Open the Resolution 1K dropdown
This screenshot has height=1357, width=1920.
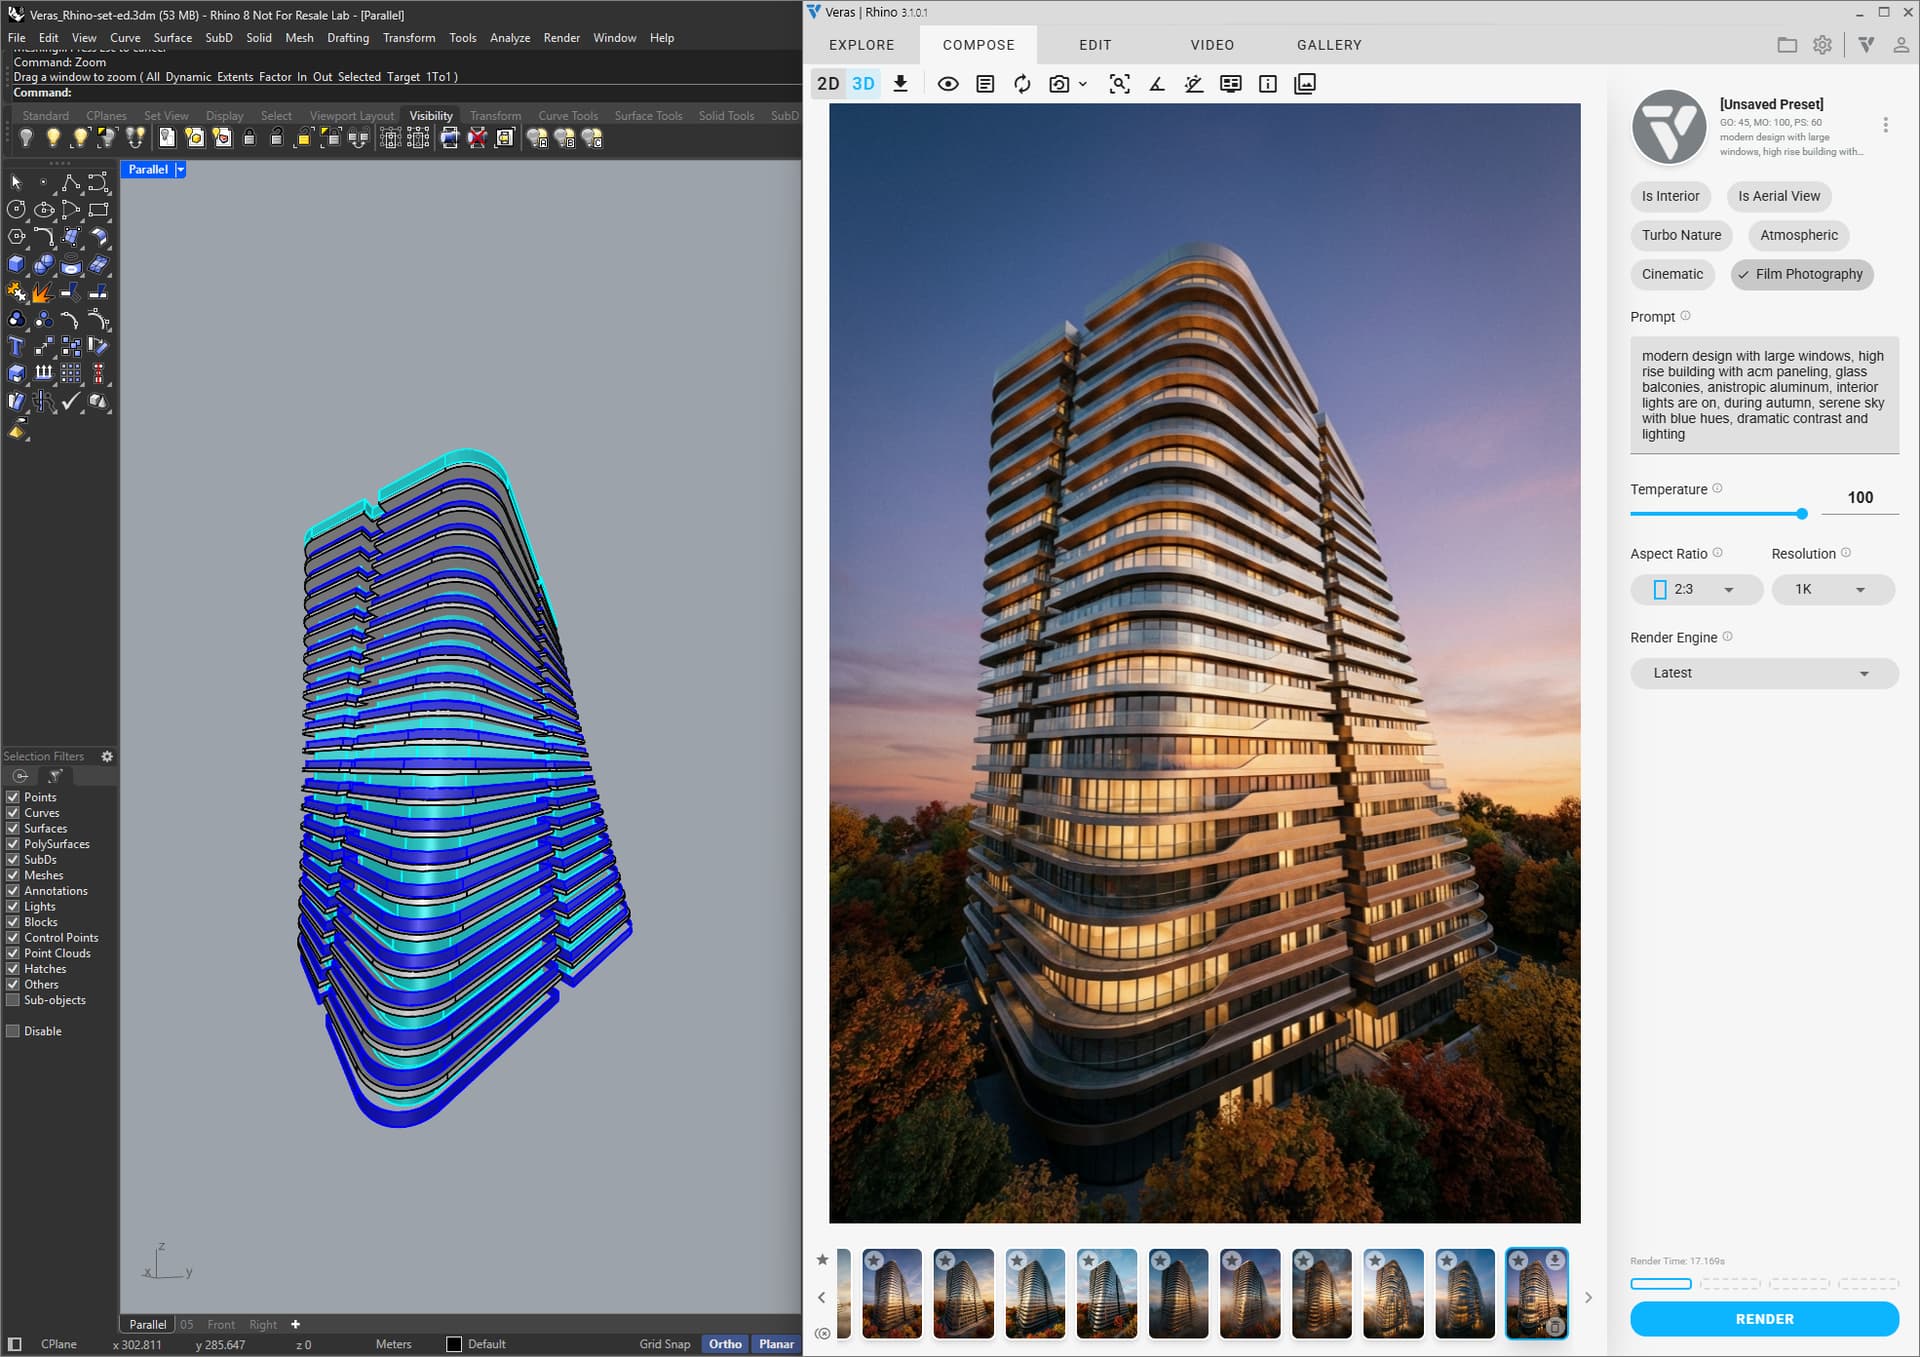coord(1832,590)
